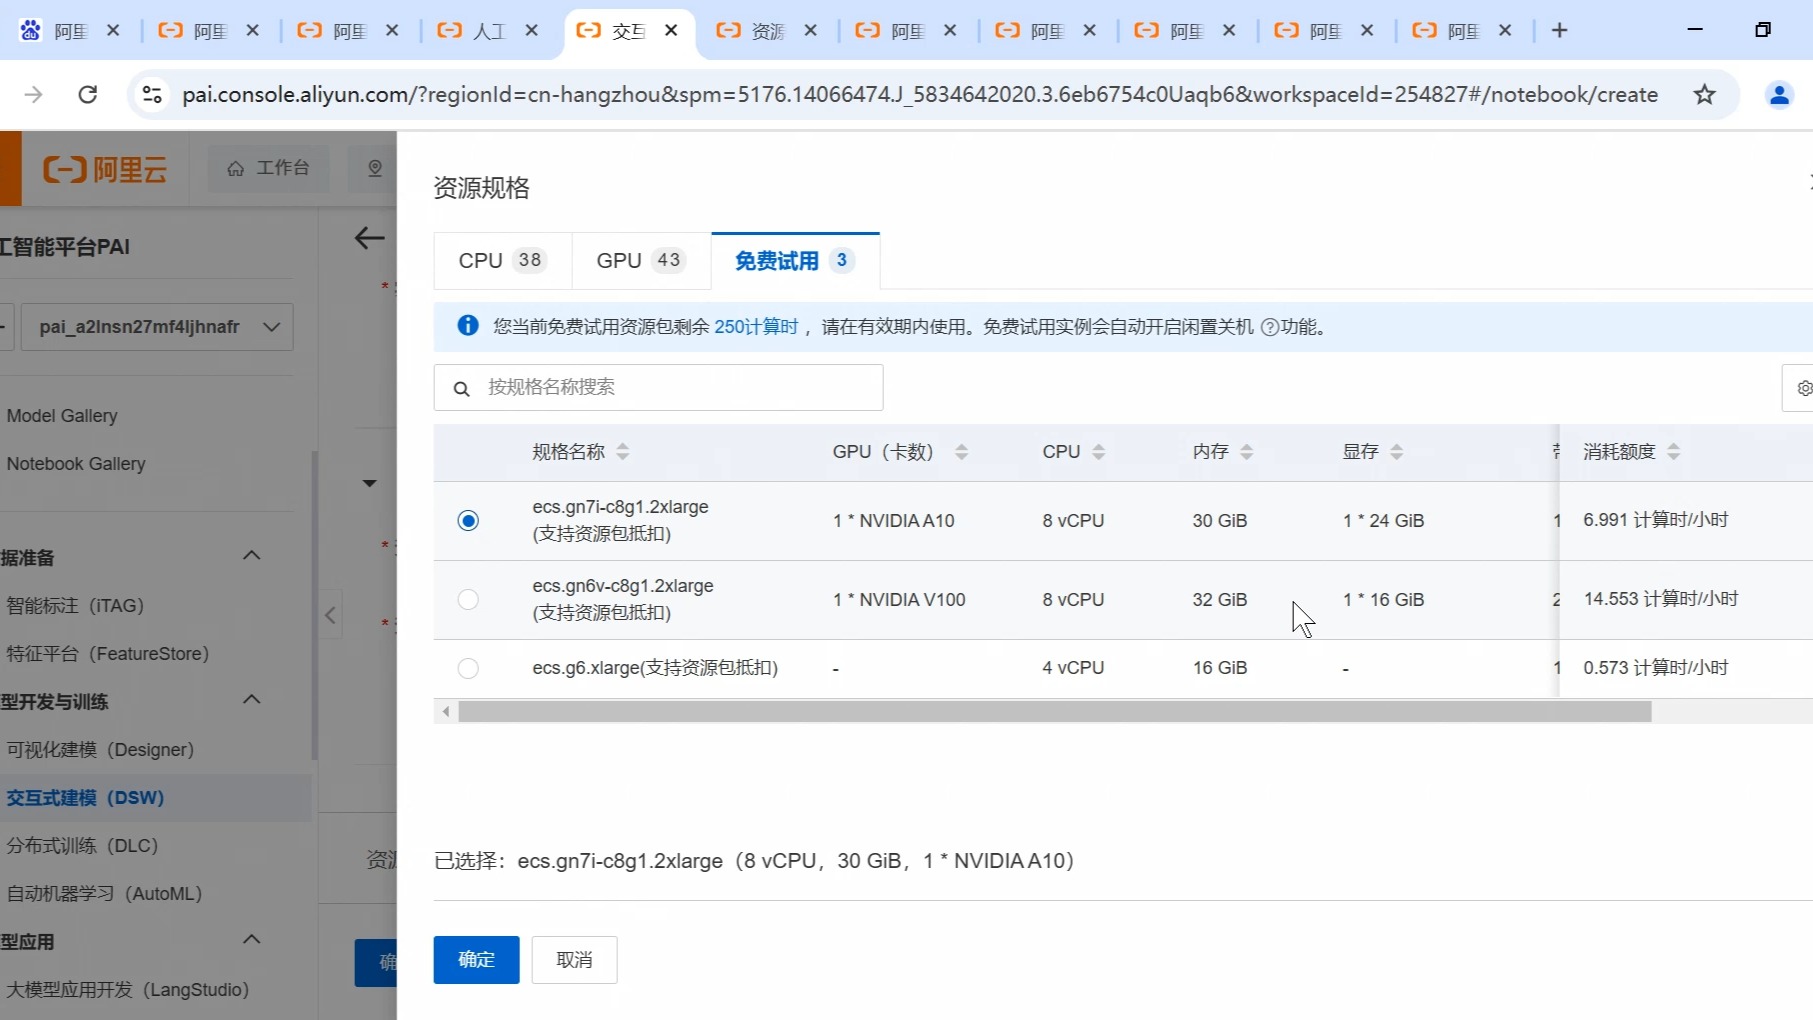This screenshot has height=1020, width=1813.
Task: Open the 250计算时 link
Action: pyautogui.click(x=756, y=327)
